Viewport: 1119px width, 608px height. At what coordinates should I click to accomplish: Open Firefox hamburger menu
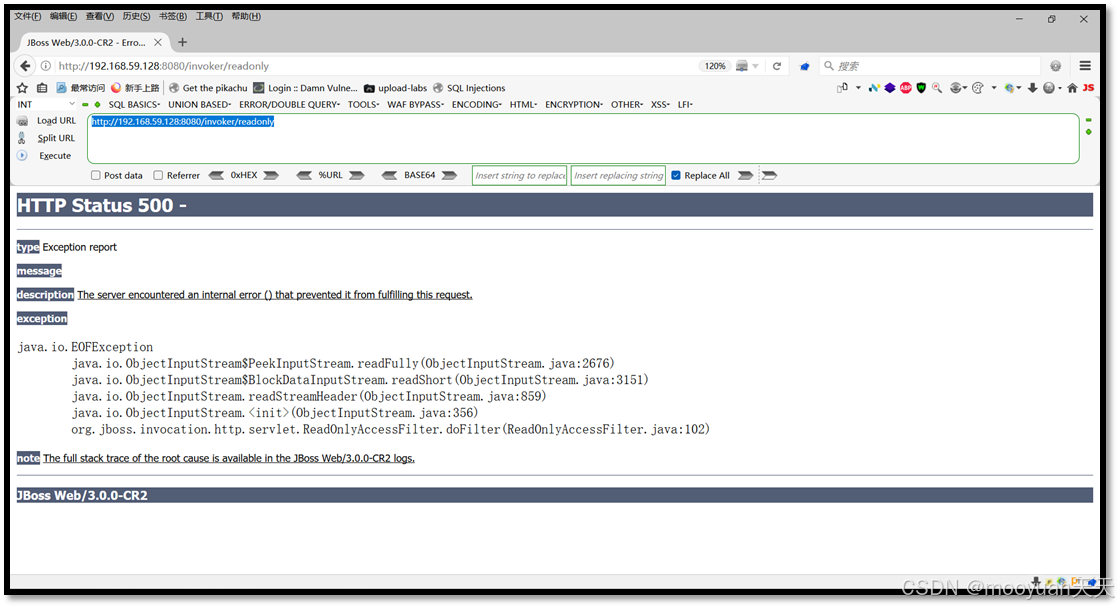(x=1085, y=66)
